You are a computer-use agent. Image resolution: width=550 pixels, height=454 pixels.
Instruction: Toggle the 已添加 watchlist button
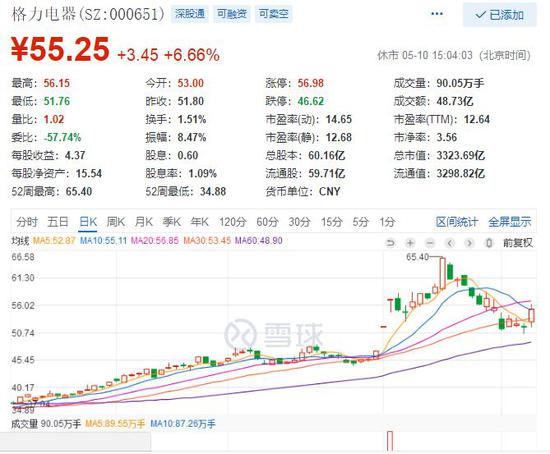click(x=499, y=15)
